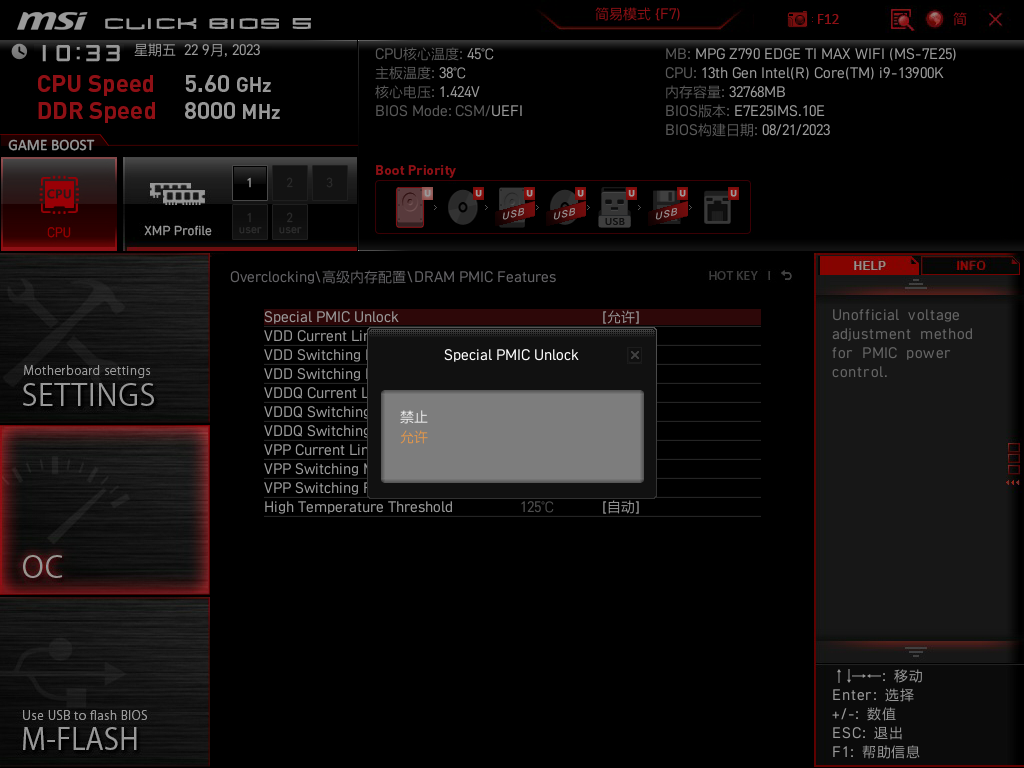Click the date 22 9月, 2023
The width and height of the screenshot is (1024, 768).
[222, 50]
